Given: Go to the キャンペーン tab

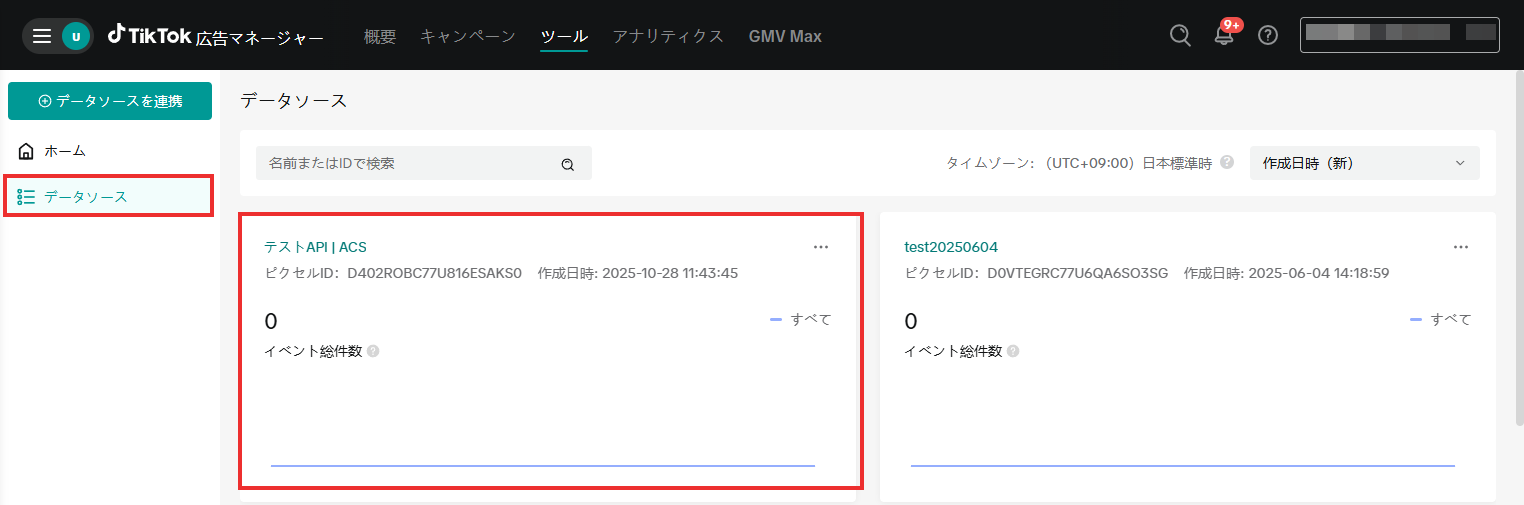Looking at the screenshot, I should point(468,36).
